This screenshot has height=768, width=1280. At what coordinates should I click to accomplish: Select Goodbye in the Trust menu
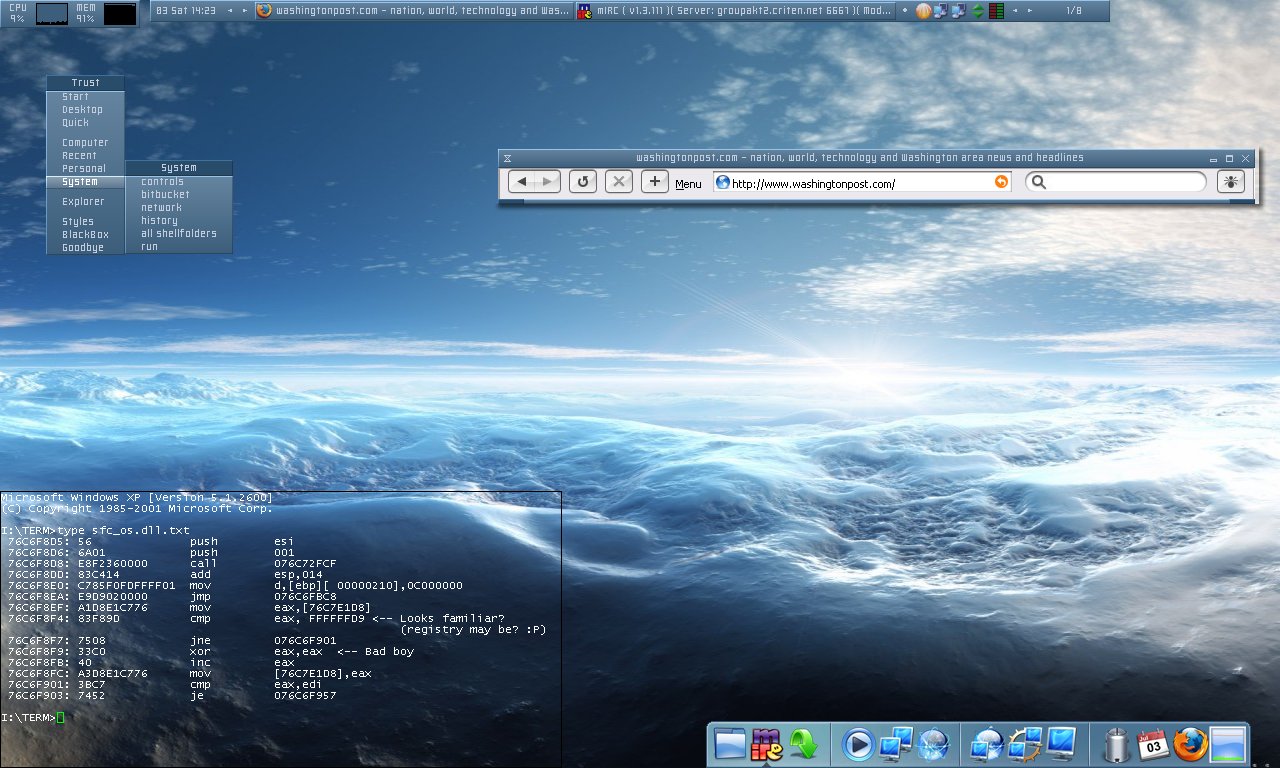coord(85,248)
